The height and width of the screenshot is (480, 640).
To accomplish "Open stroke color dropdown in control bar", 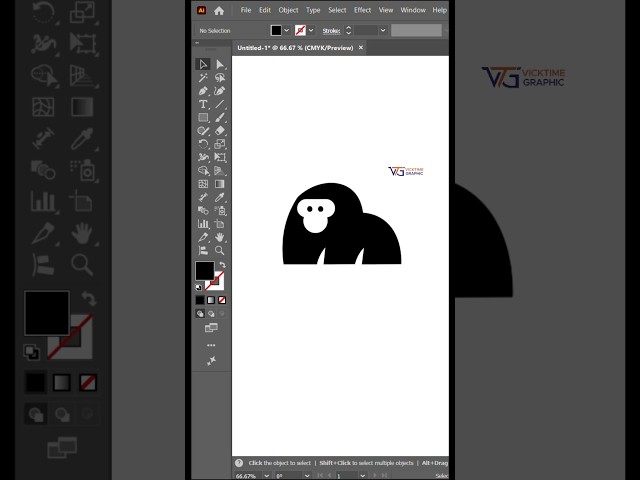I will coord(311,30).
